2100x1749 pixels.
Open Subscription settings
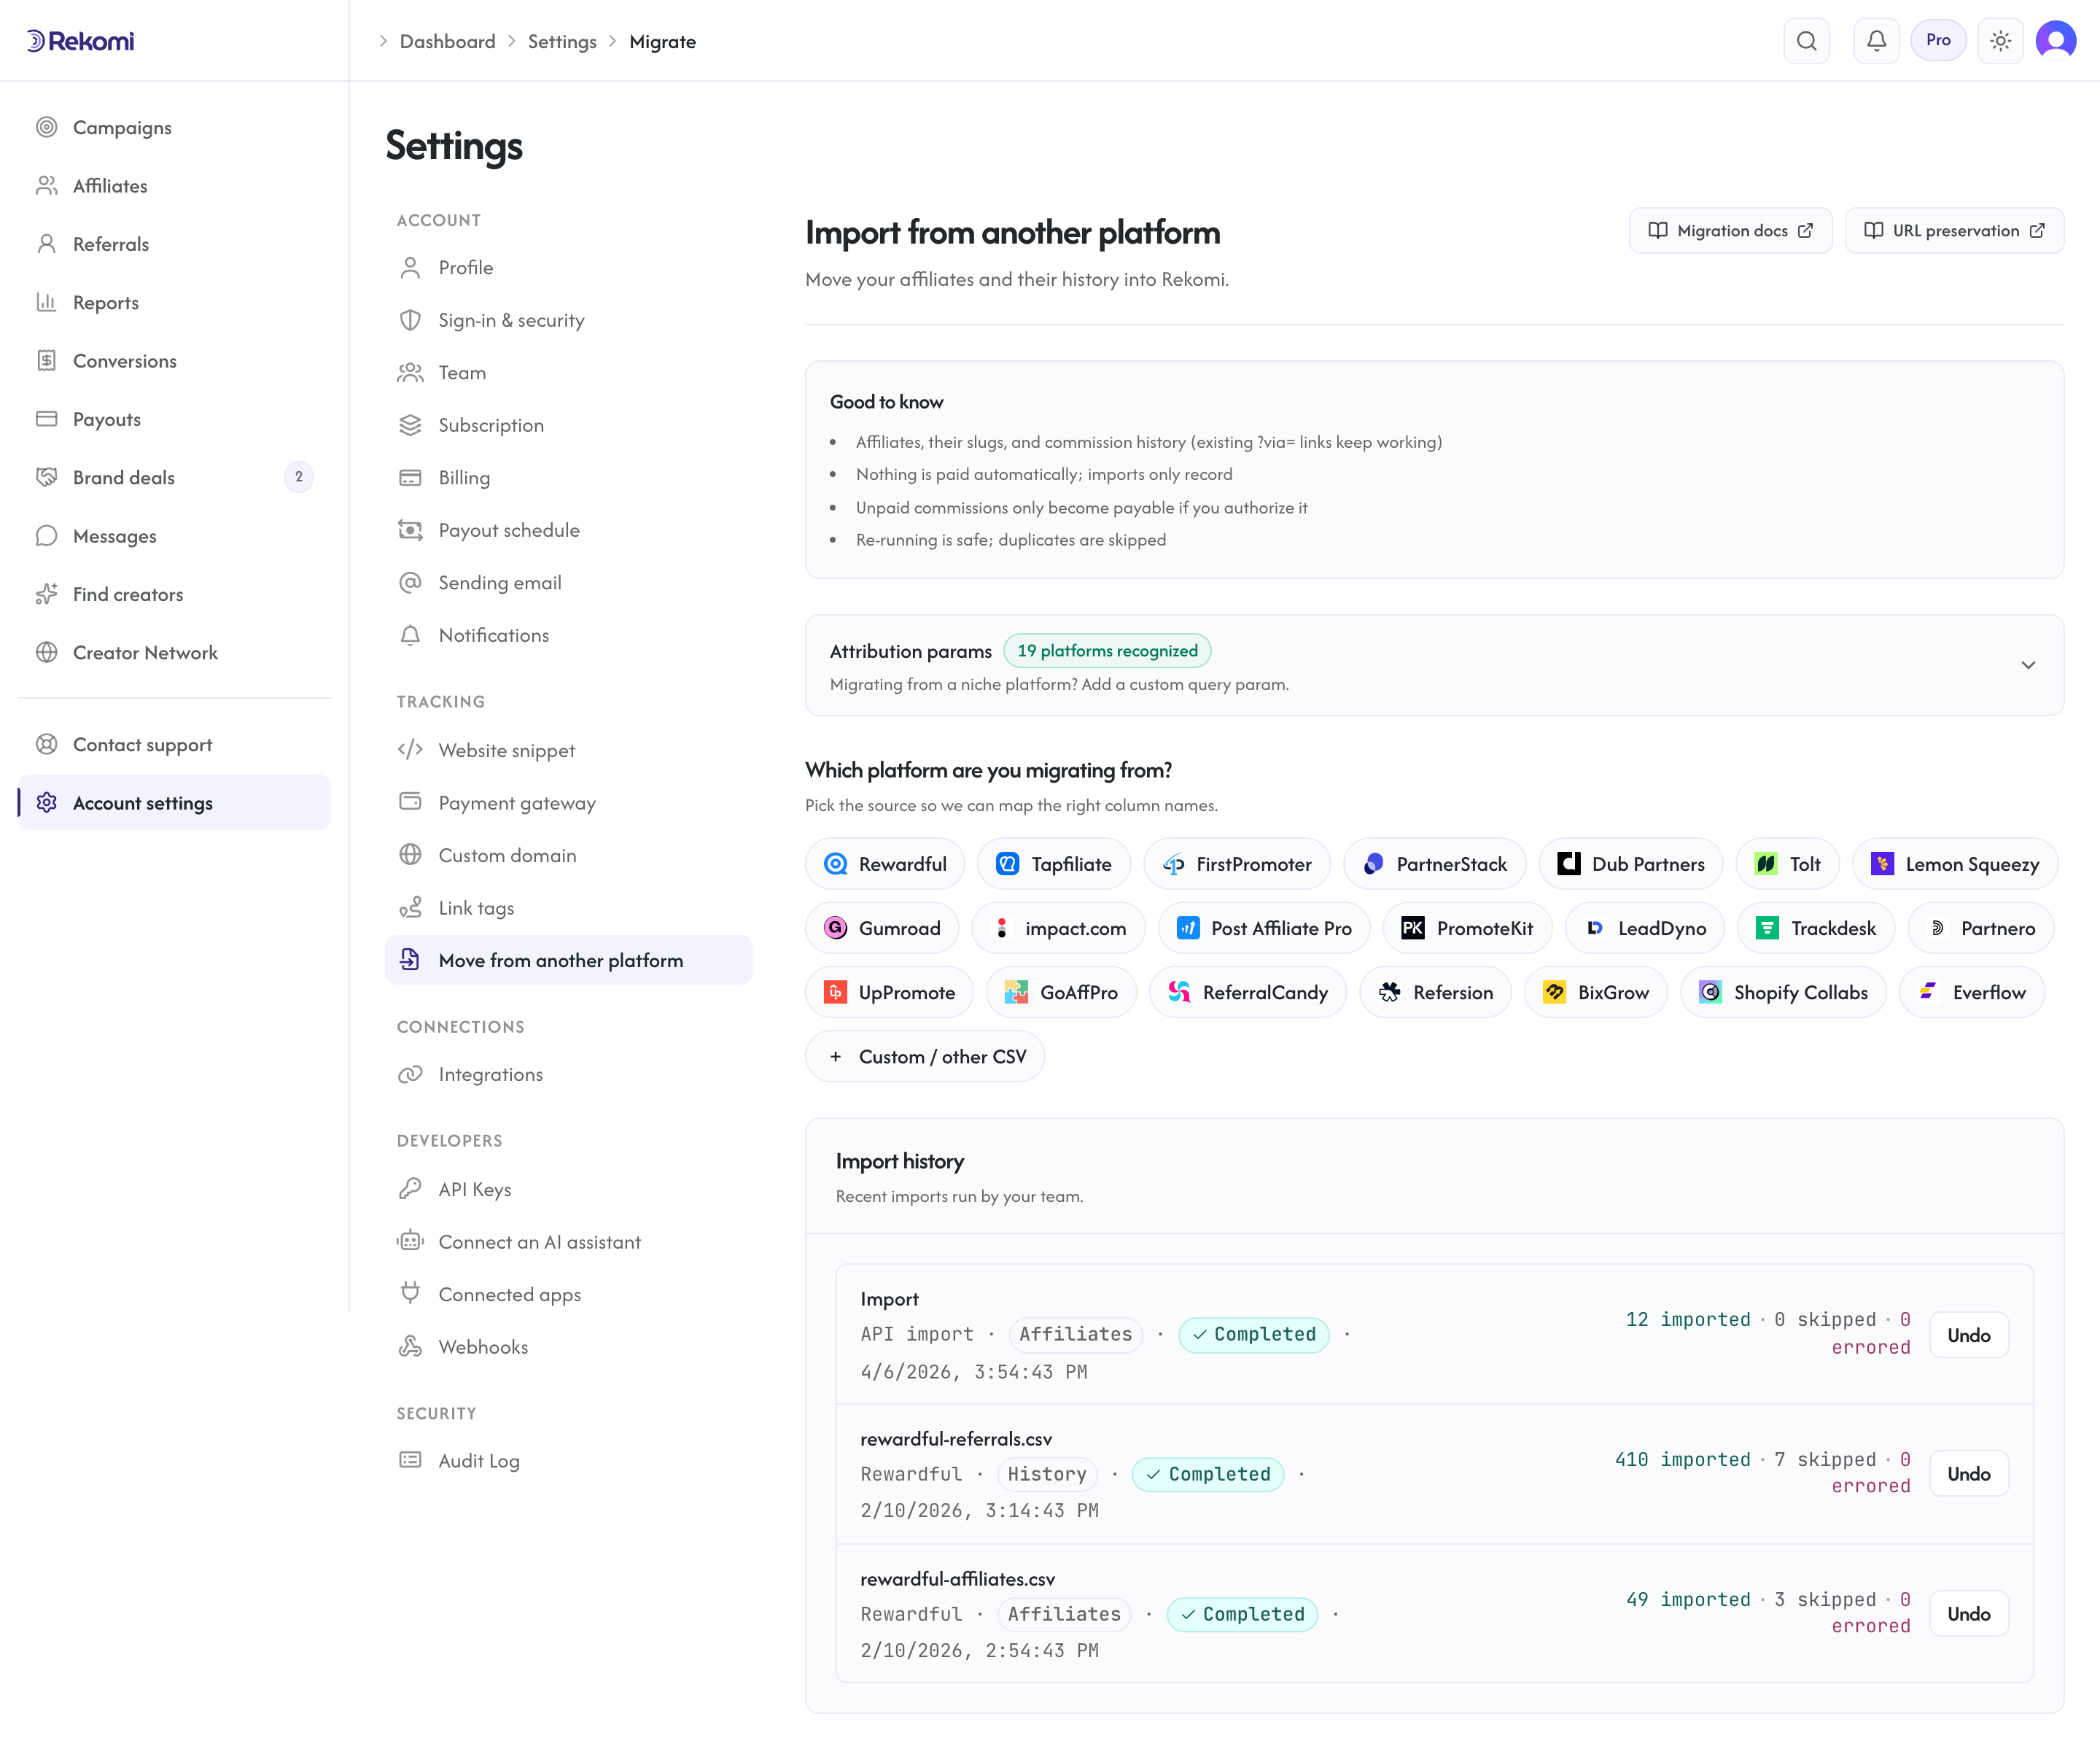[x=568, y=425]
